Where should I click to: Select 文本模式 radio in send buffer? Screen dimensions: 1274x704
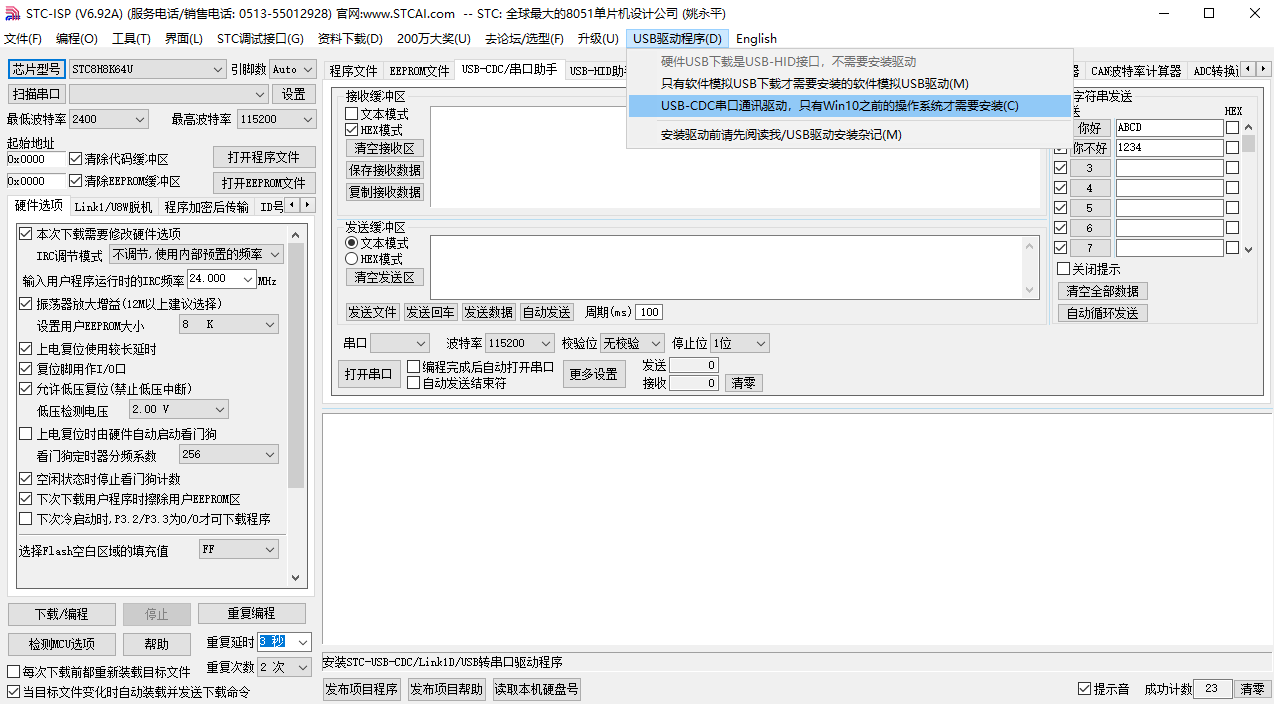pos(352,243)
